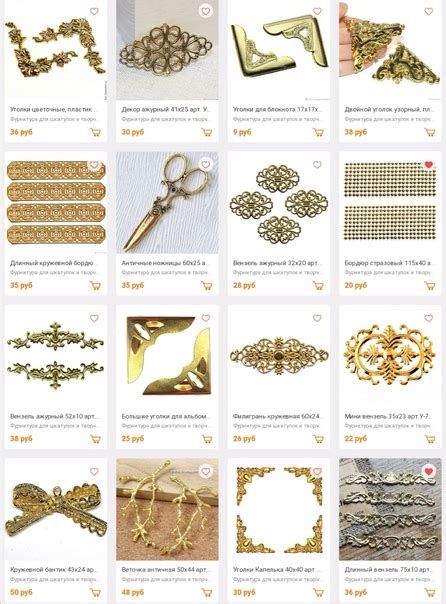Add Мини вензель 35x23 to cart

tap(430, 439)
